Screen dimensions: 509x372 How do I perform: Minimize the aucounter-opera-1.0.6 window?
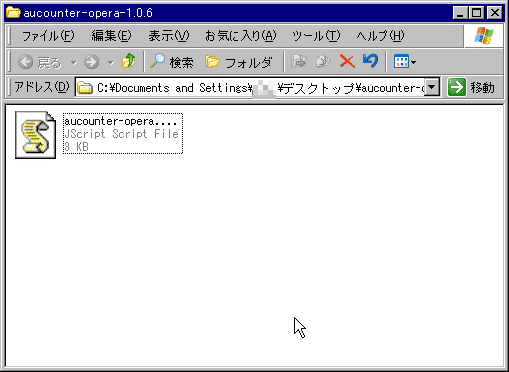460,13
